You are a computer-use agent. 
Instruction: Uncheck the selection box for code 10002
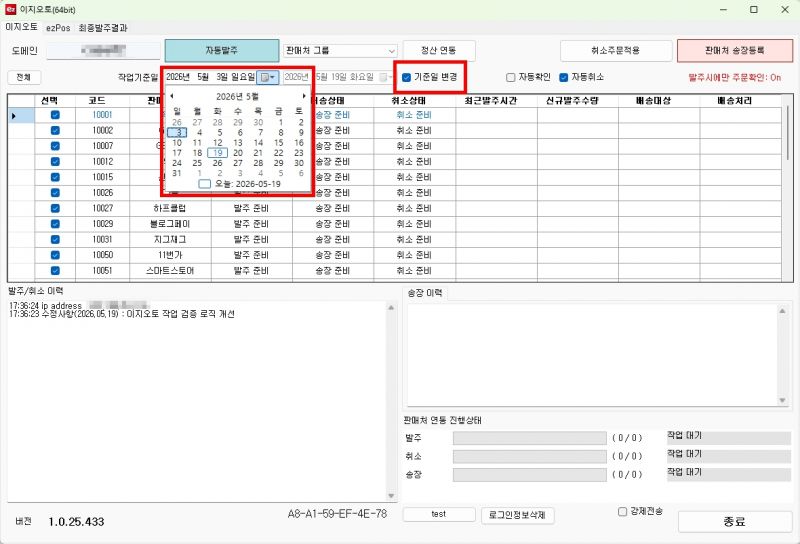click(x=55, y=131)
